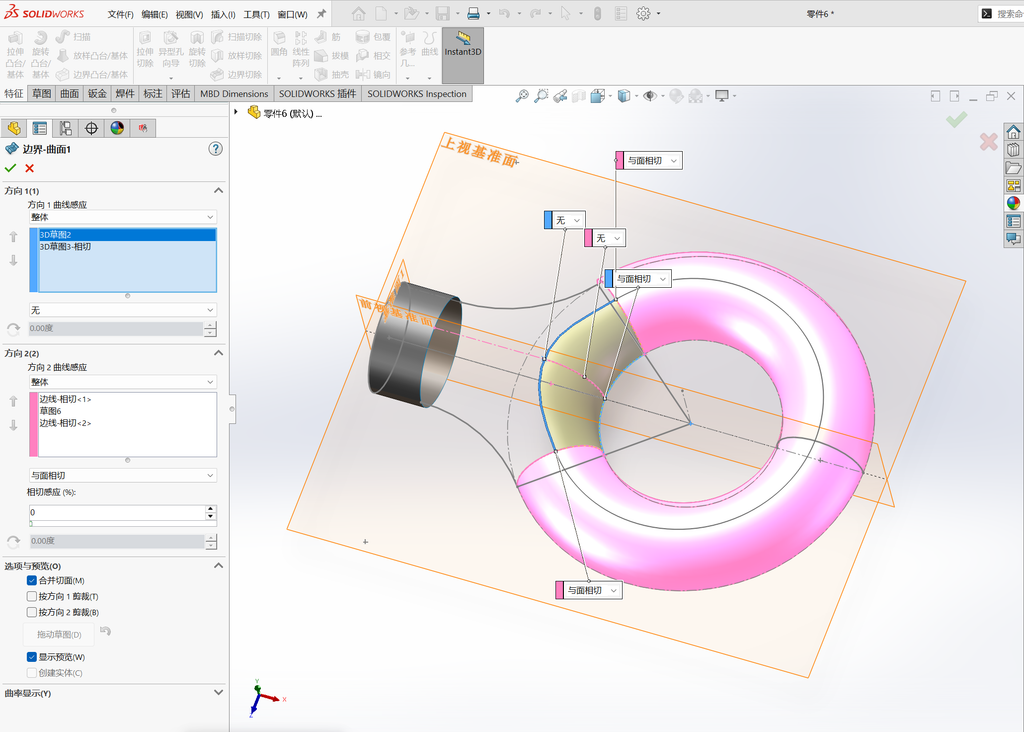
Task: Open the DimXpertManager crosshair tab
Action: tap(91, 128)
